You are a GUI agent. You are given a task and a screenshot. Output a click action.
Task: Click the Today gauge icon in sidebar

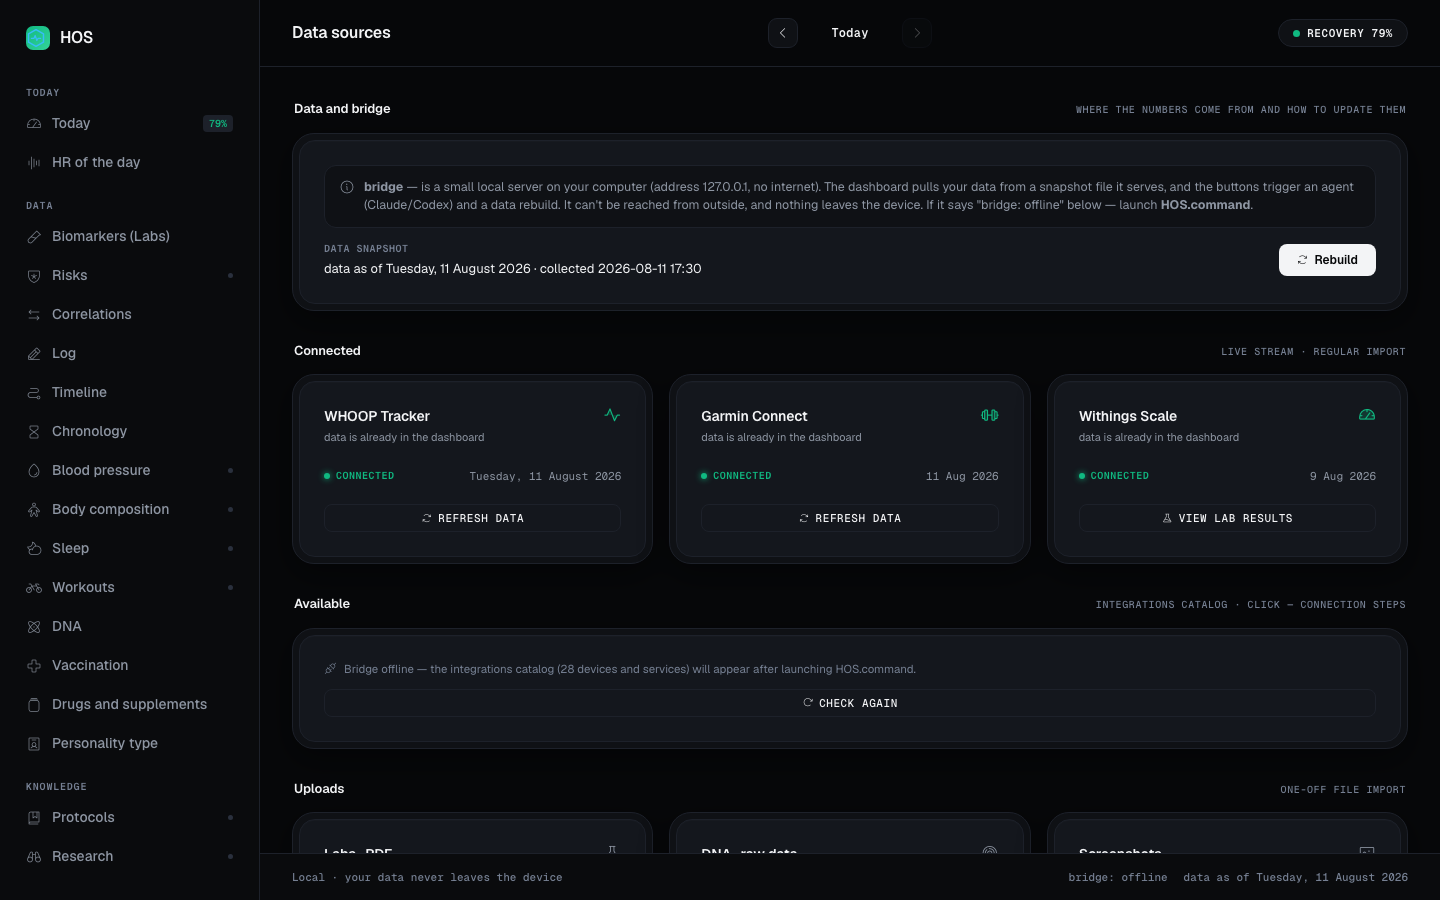pos(34,124)
